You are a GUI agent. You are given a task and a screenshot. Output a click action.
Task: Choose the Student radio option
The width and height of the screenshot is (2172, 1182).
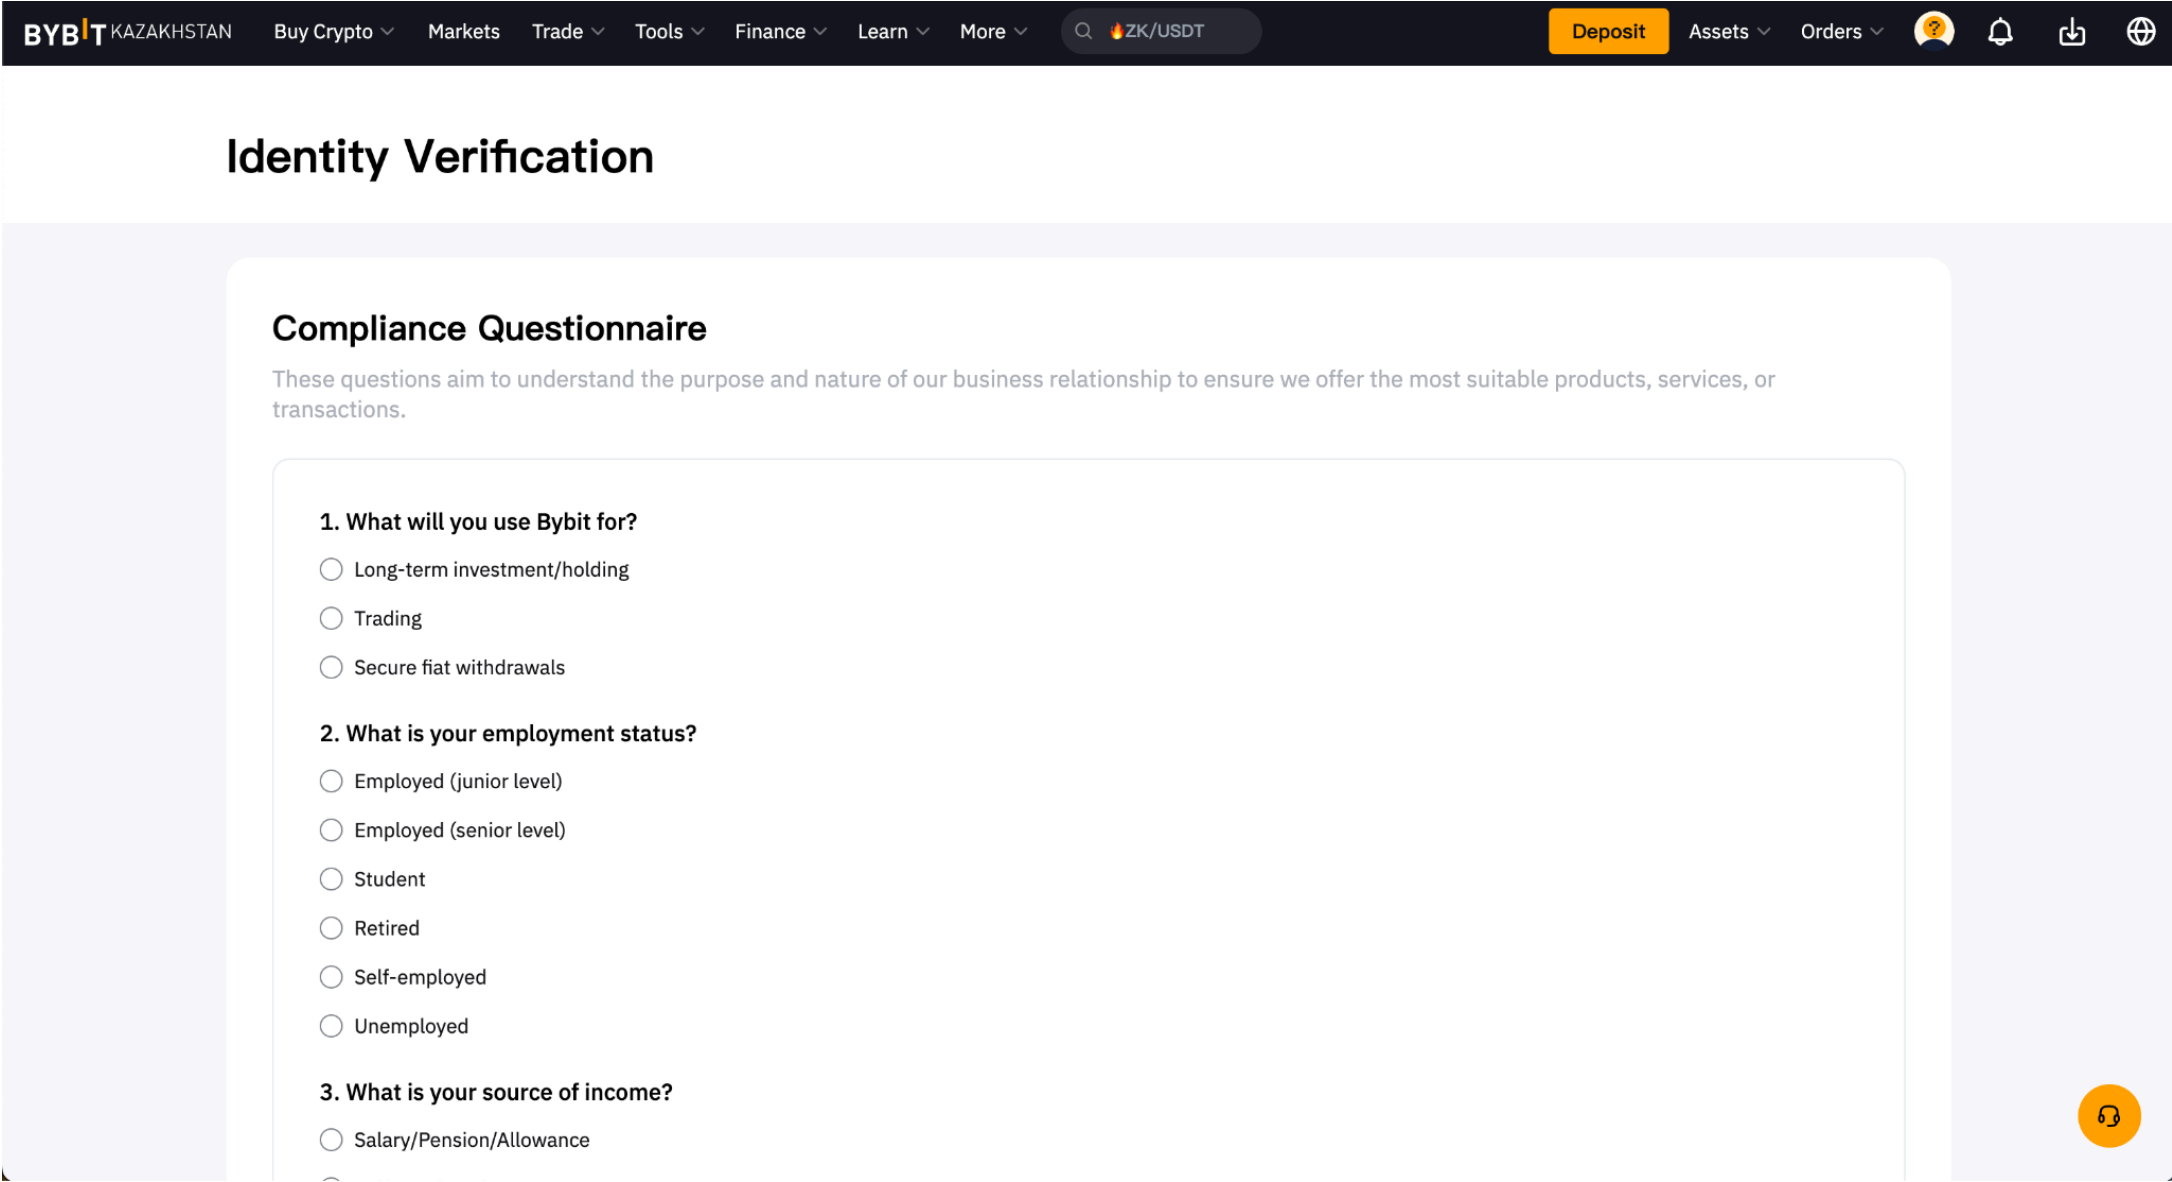coord(331,880)
